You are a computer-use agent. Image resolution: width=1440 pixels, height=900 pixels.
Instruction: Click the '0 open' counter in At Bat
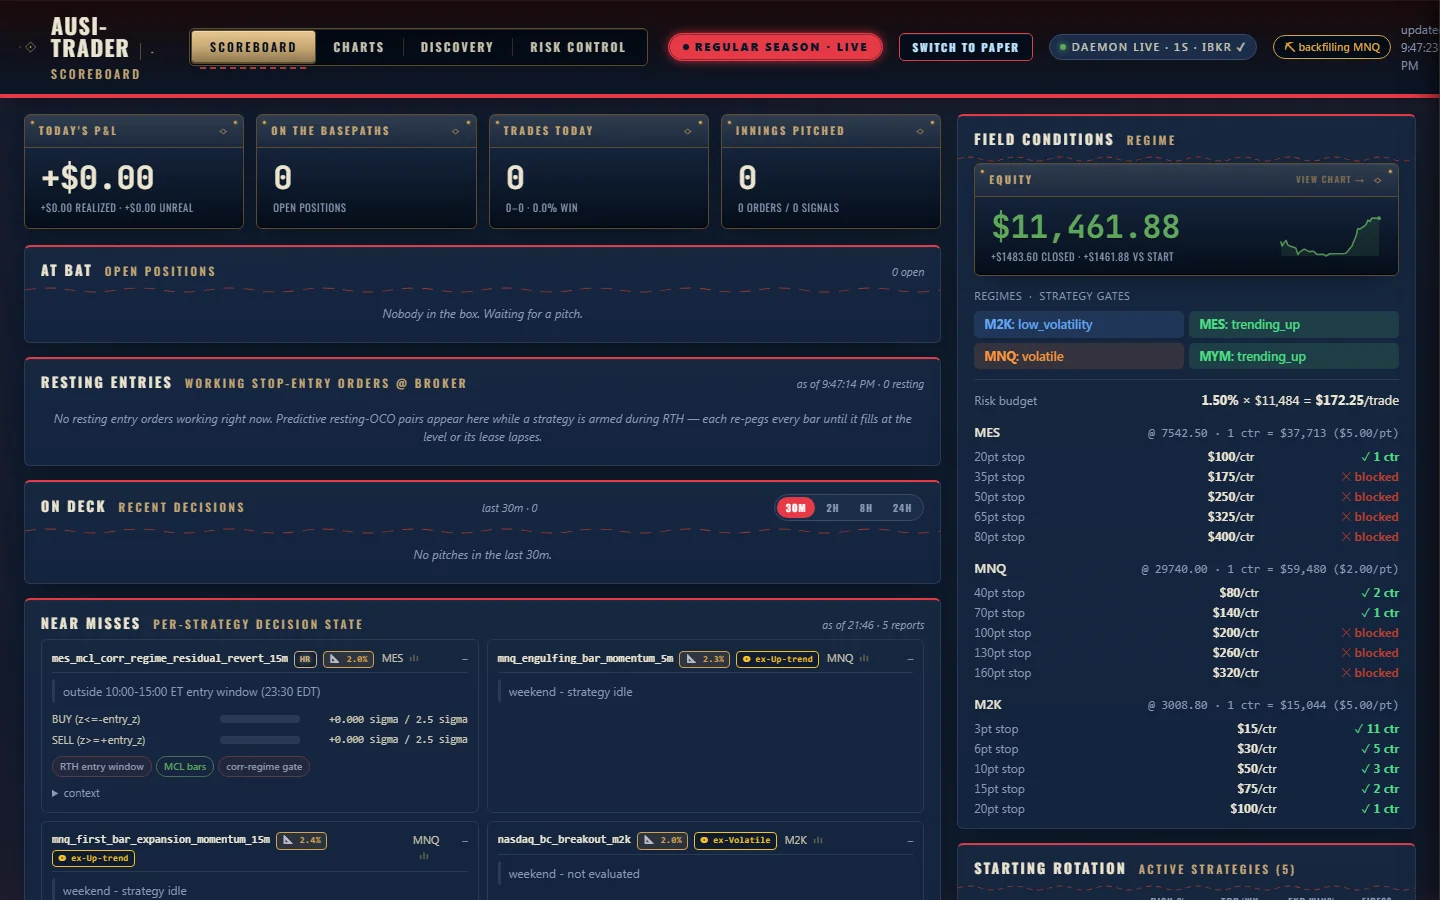point(908,272)
